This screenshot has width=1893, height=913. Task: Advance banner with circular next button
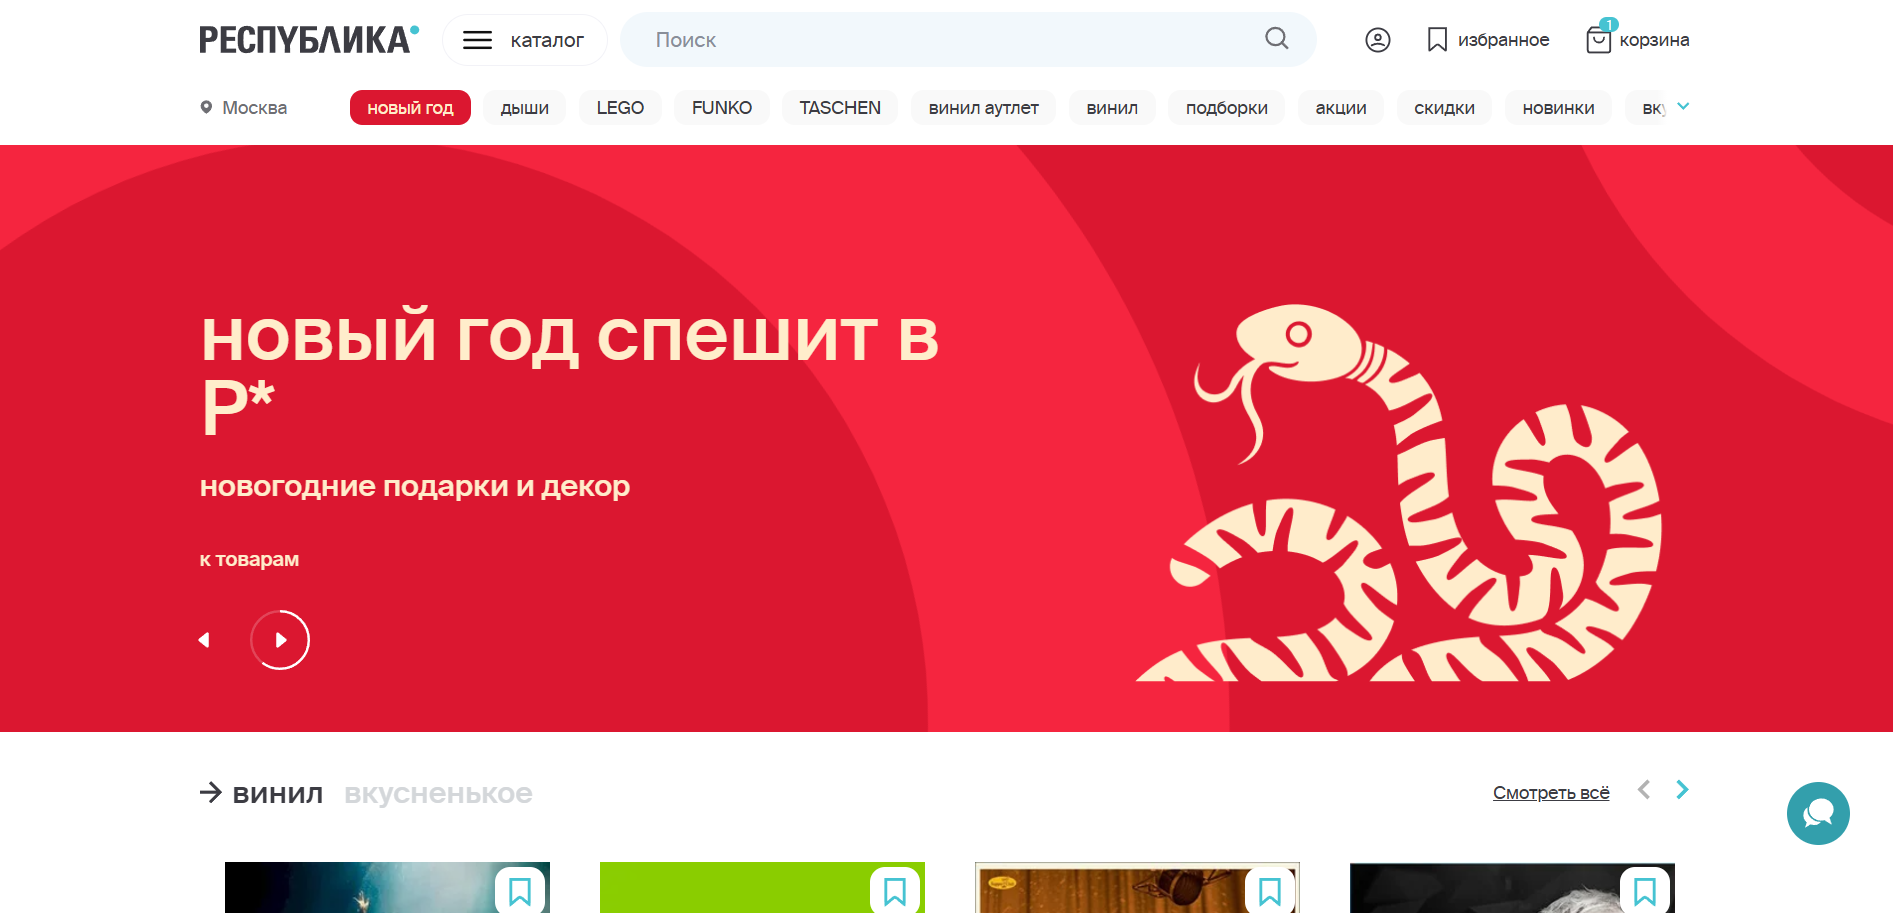[280, 640]
